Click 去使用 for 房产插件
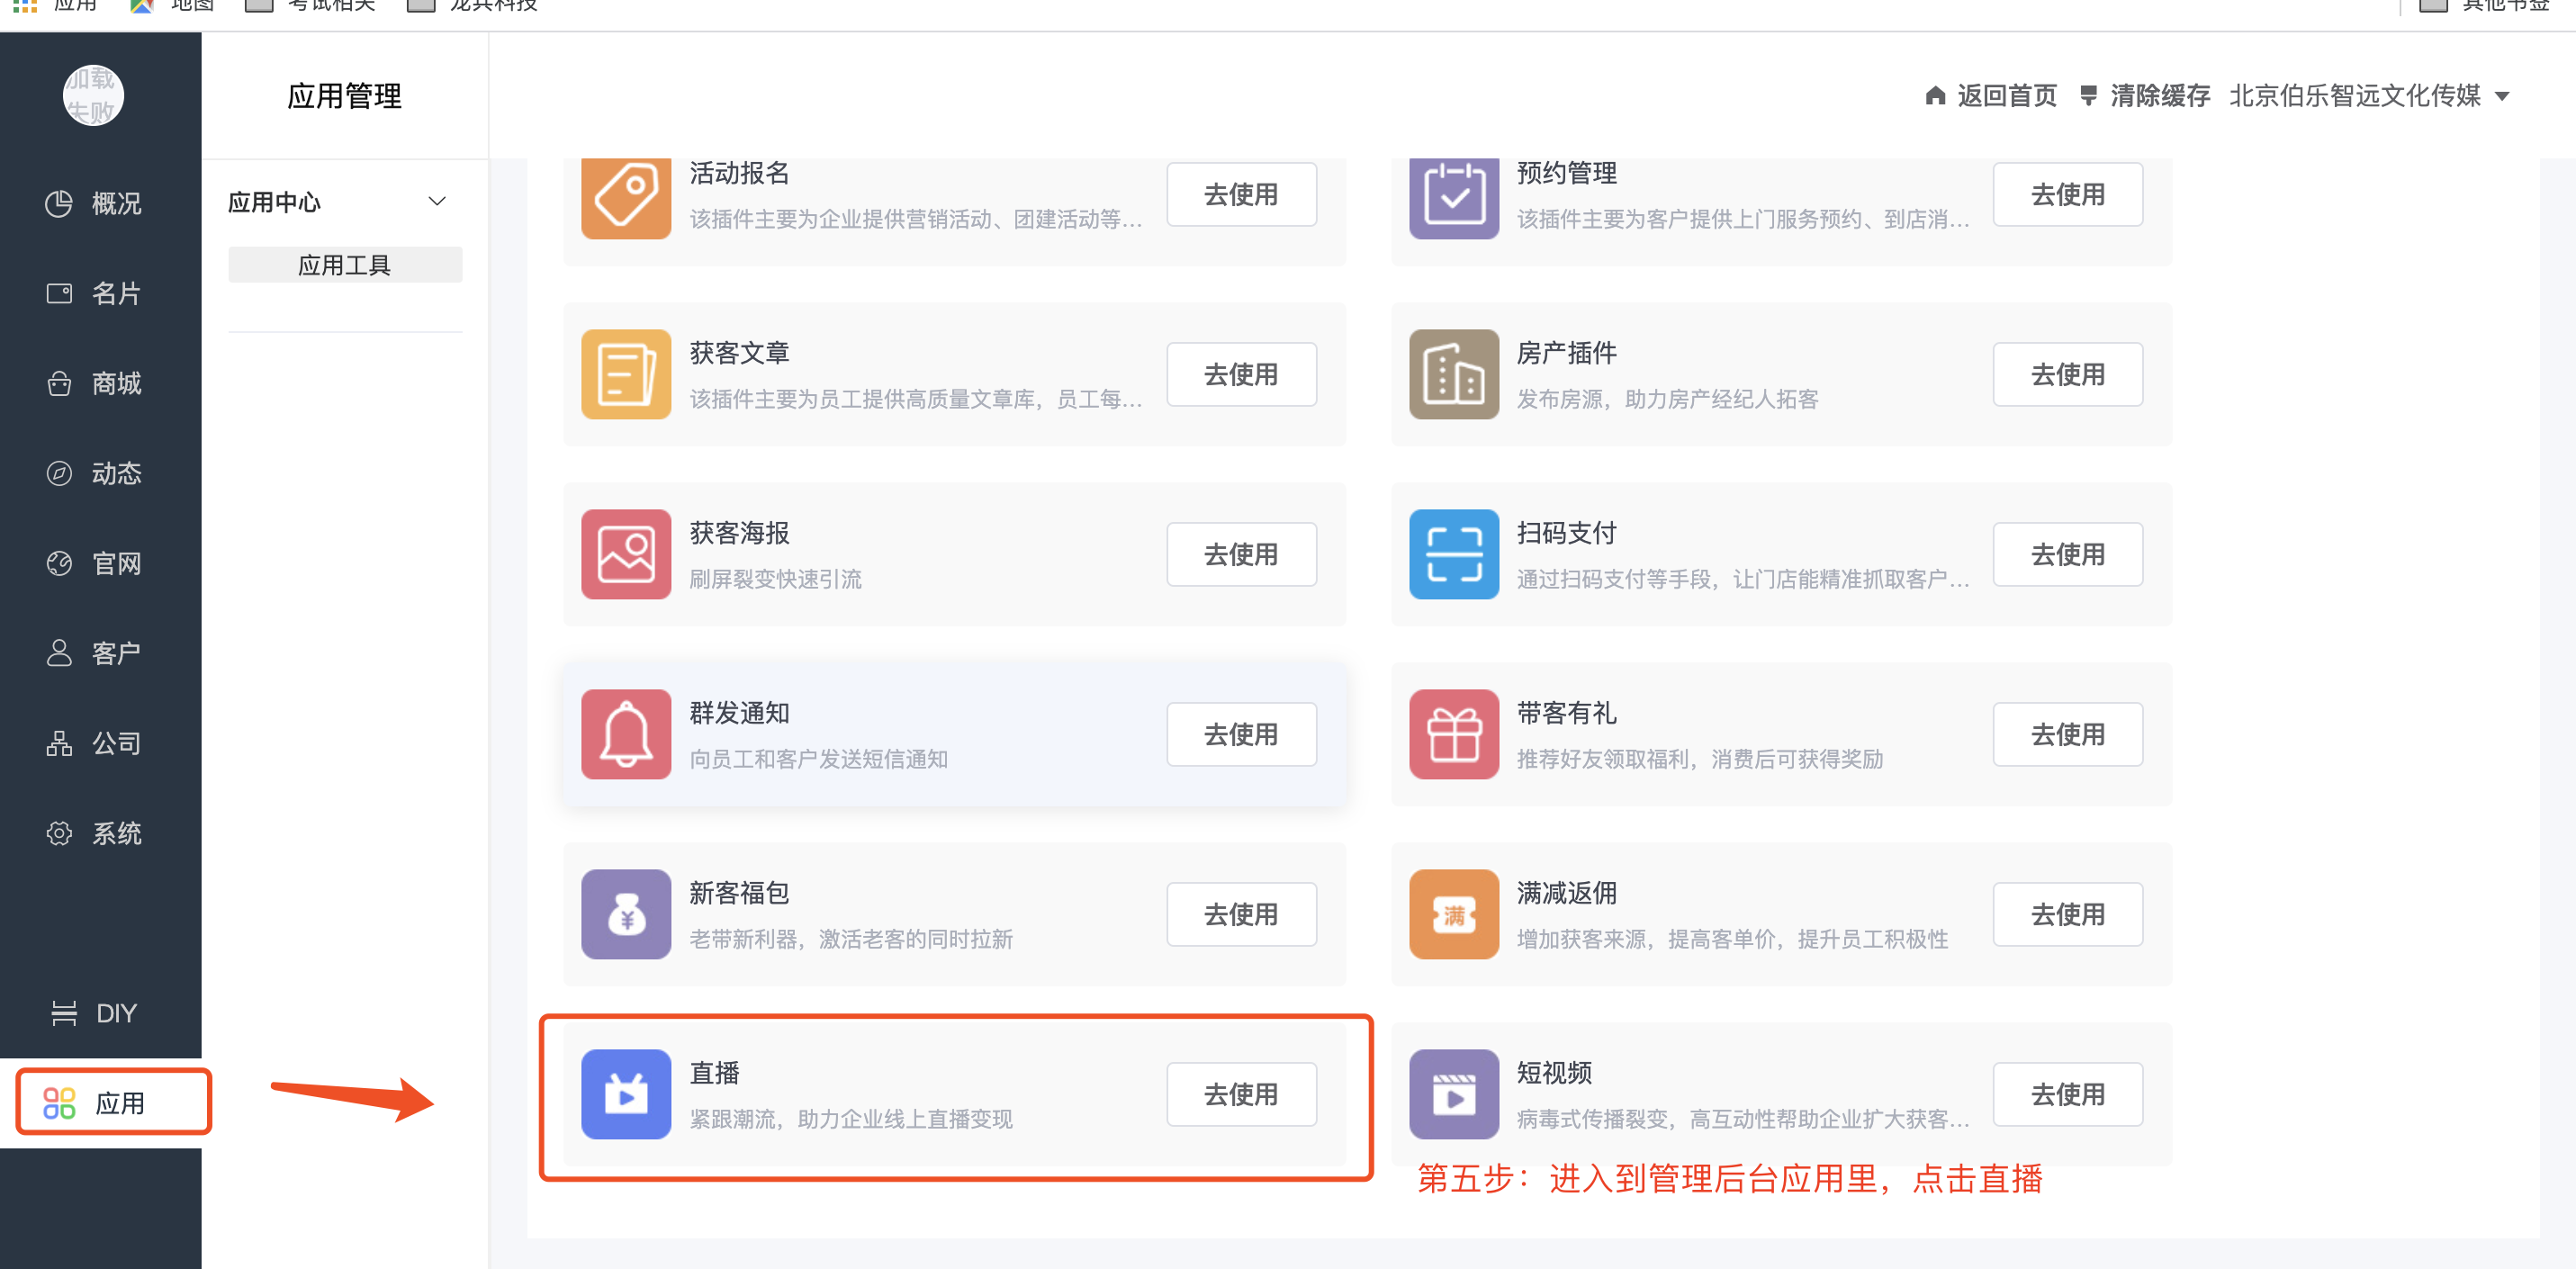 (2068, 374)
